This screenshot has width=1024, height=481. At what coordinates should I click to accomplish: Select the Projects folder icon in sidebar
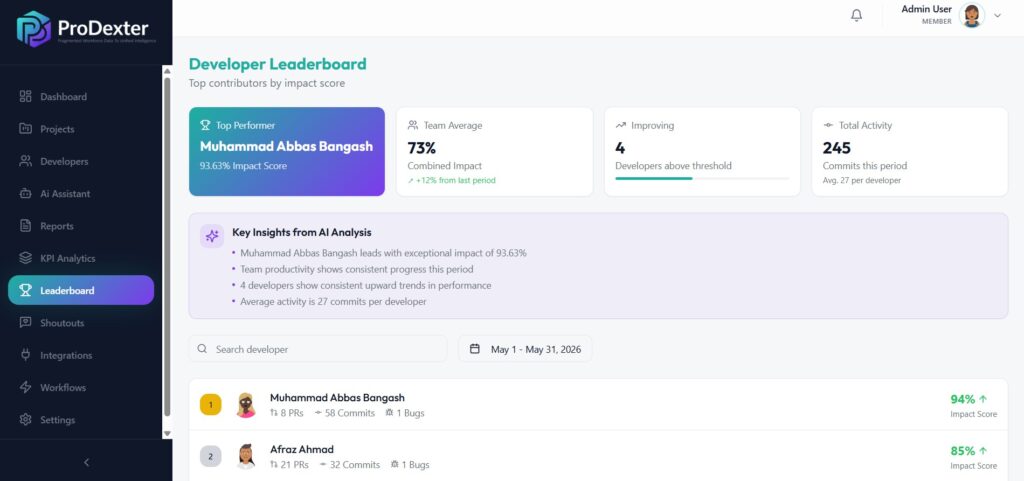tap(25, 129)
